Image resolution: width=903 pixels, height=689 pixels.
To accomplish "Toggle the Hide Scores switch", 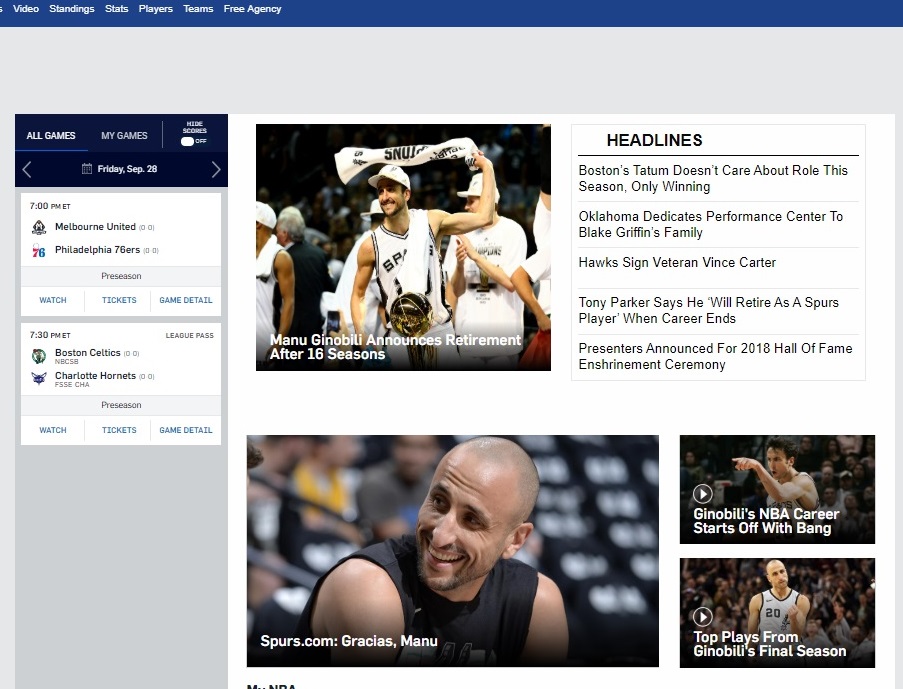I will coord(187,141).
